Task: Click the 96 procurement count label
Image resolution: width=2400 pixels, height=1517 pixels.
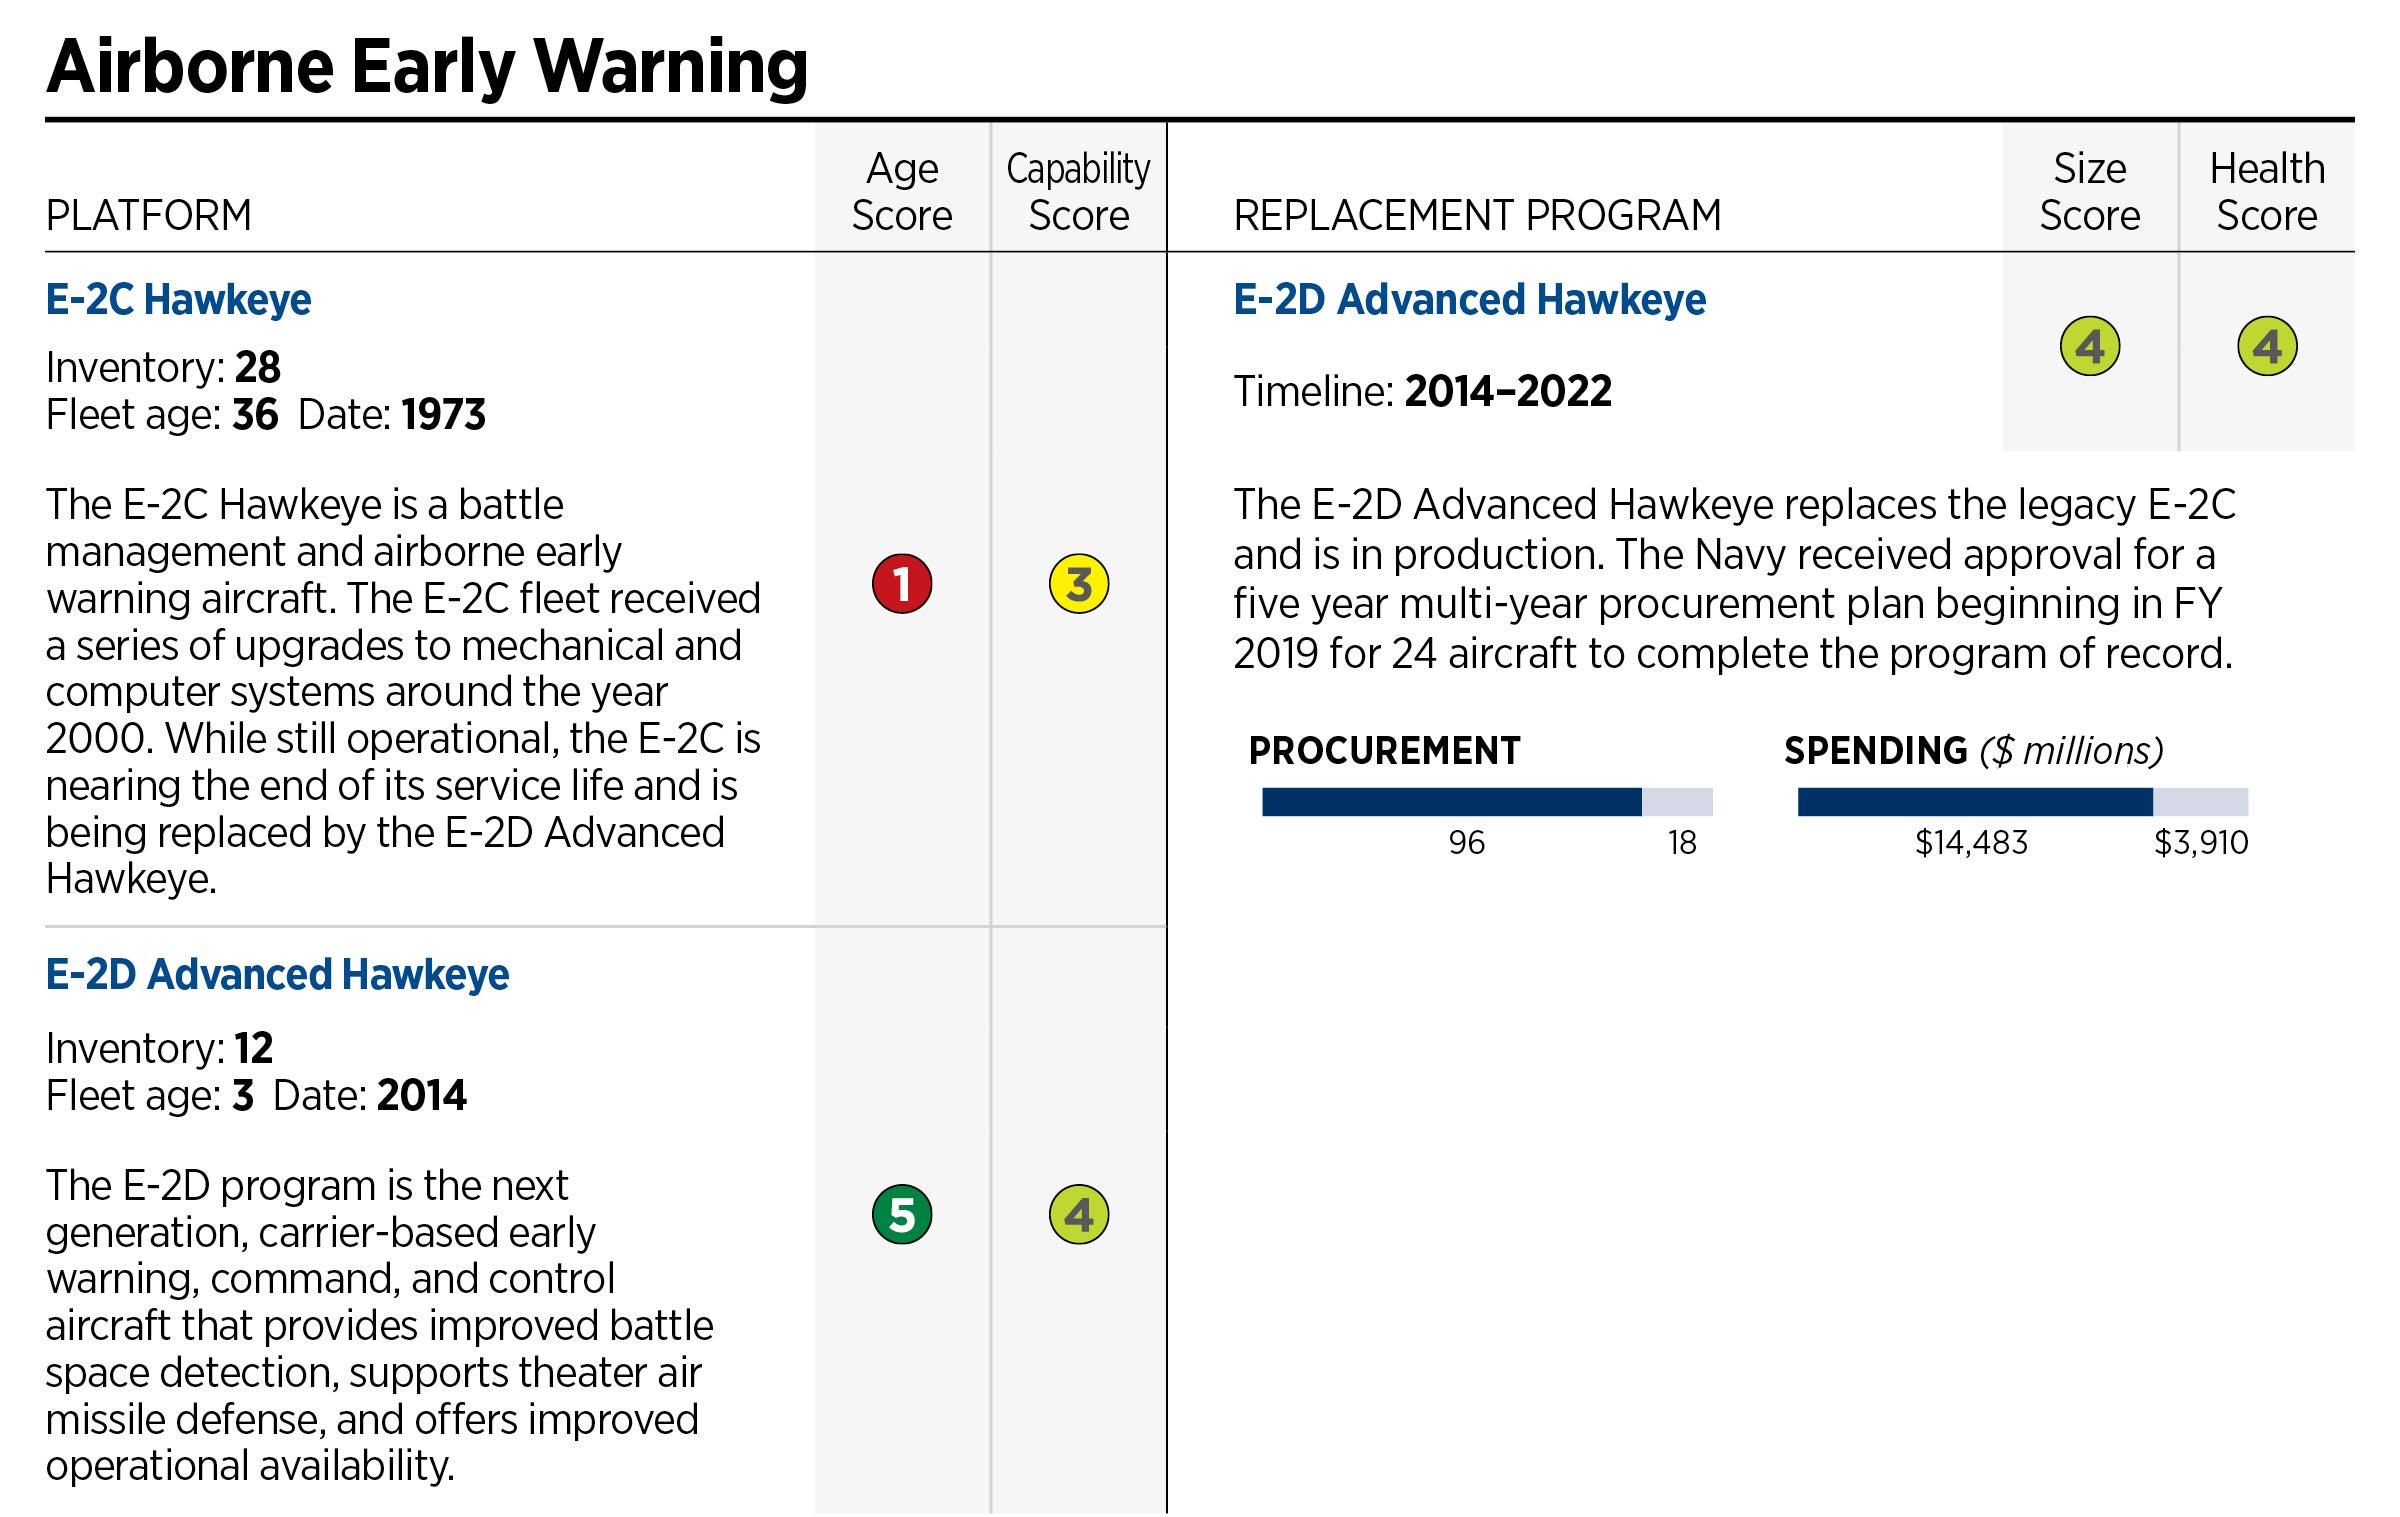Action: pyautogui.click(x=1466, y=842)
